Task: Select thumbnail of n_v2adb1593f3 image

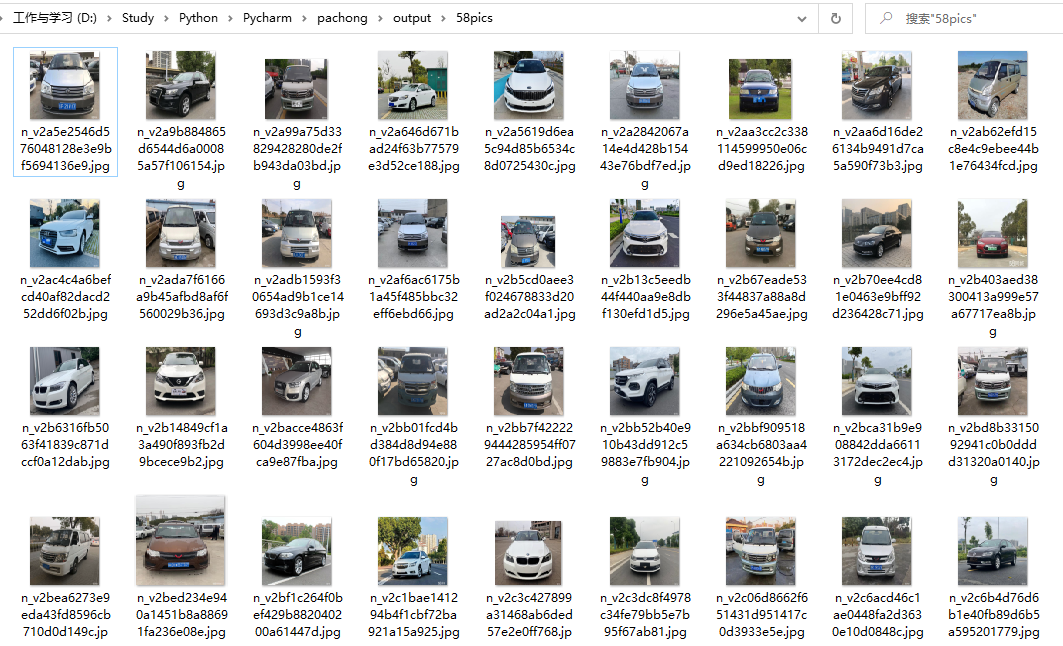Action: click(x=297, y=233)
